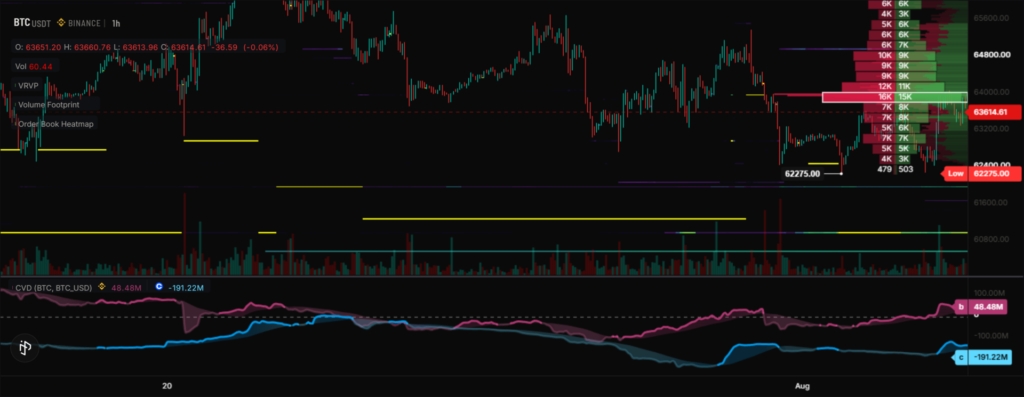Screen dimensions: 1024x397
Task: Click the OHLC values readout
Action: (148, 47)
